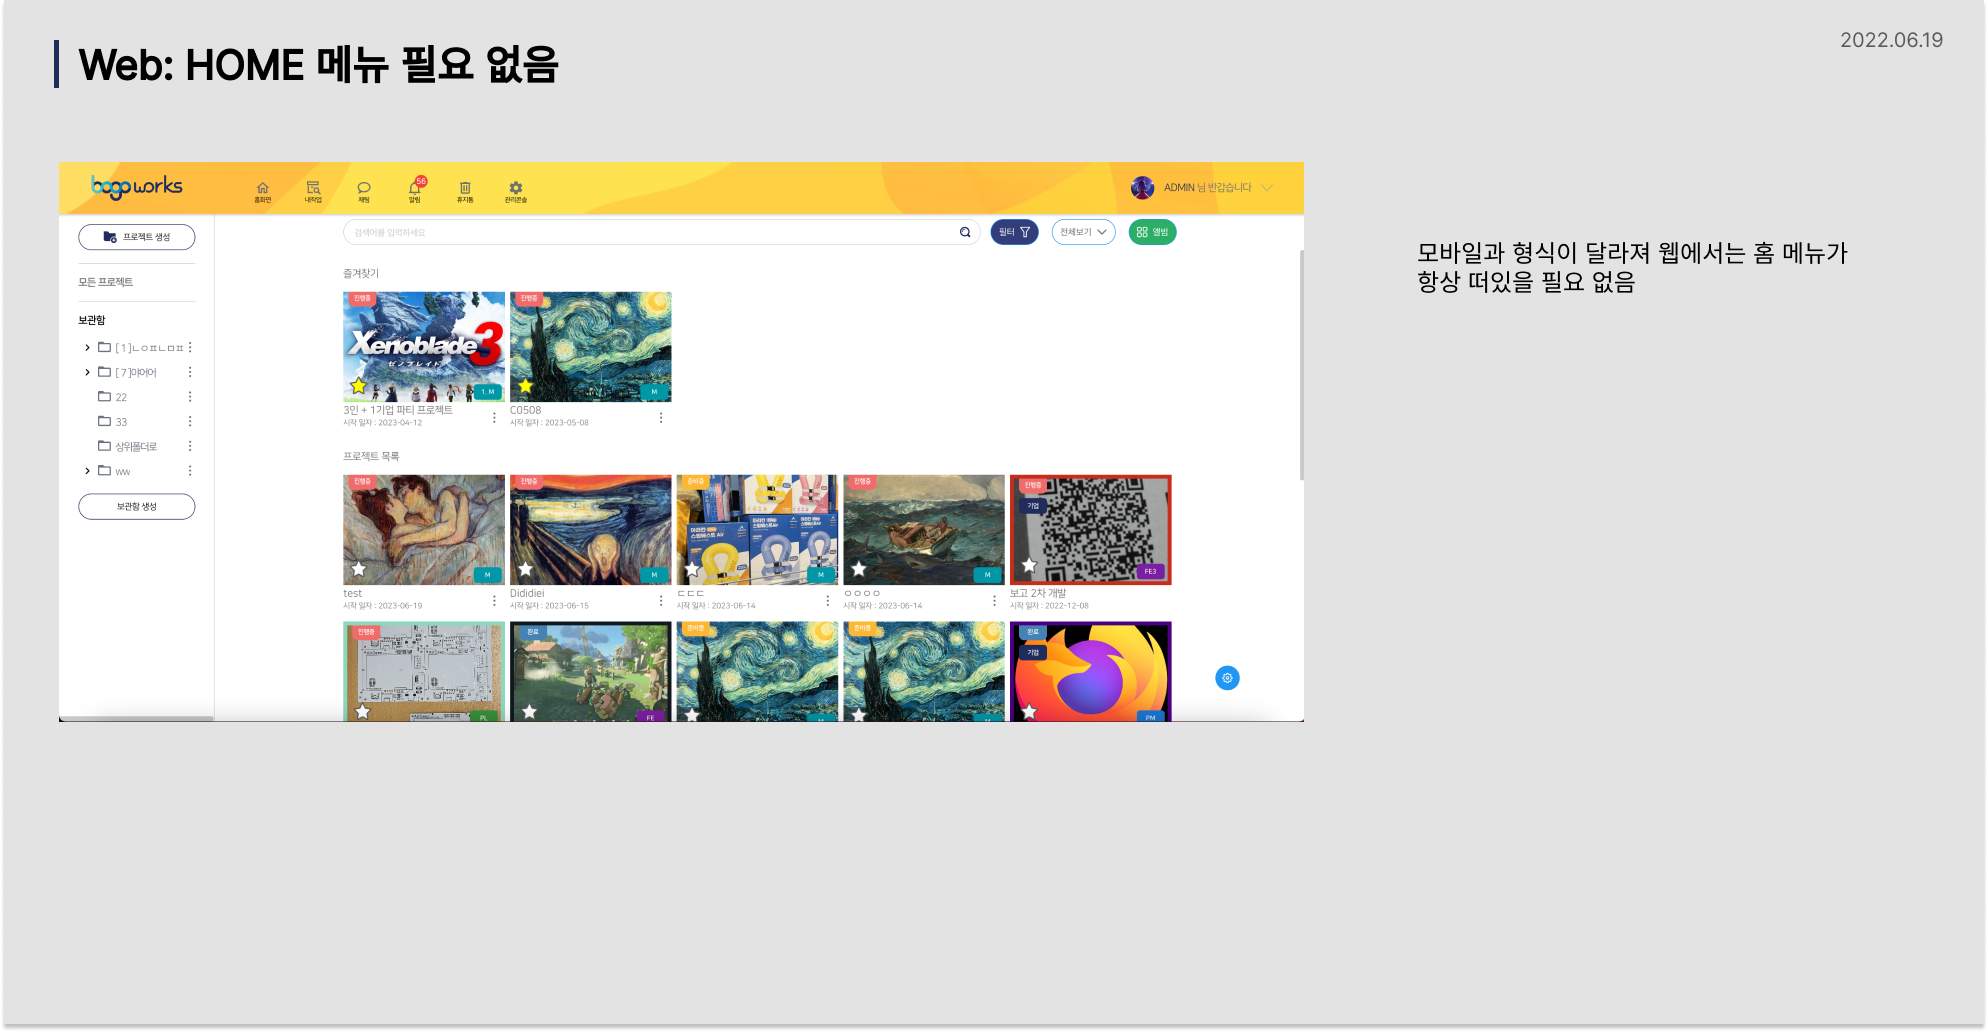Click the 기업 tag on 보고 2차 개발 card
Screen dimensions: 1988x1032
click(1033, 506)
